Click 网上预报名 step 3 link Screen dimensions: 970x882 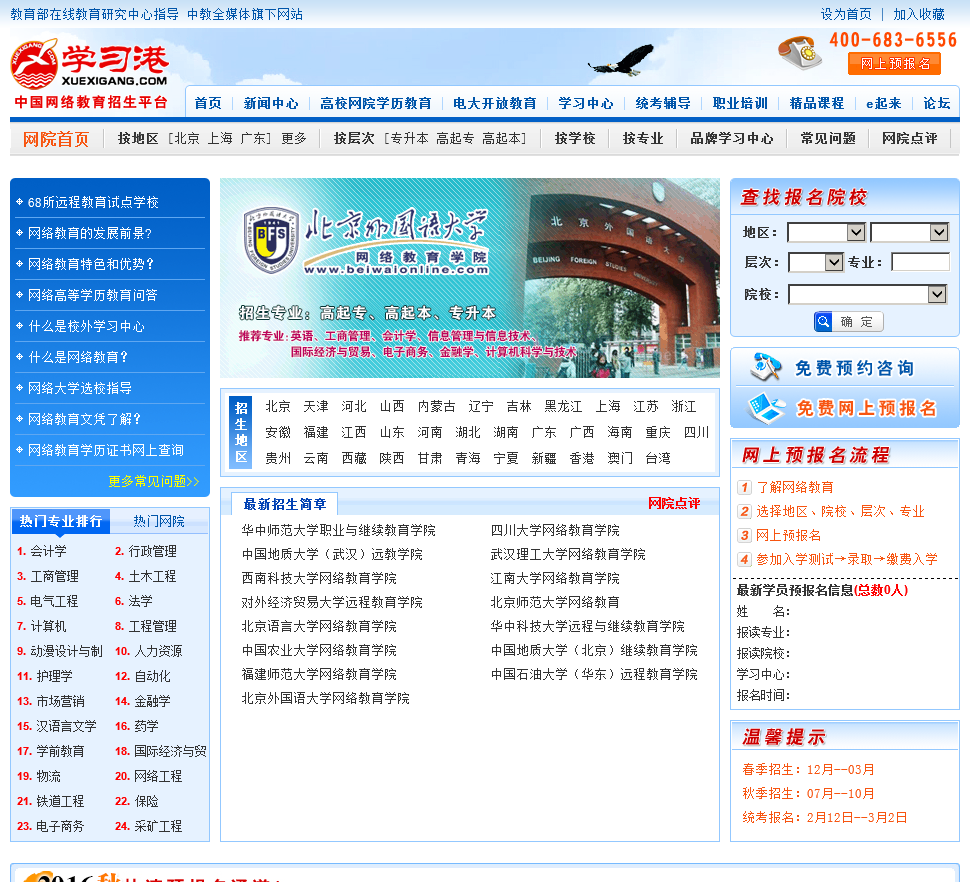[788, 536]
